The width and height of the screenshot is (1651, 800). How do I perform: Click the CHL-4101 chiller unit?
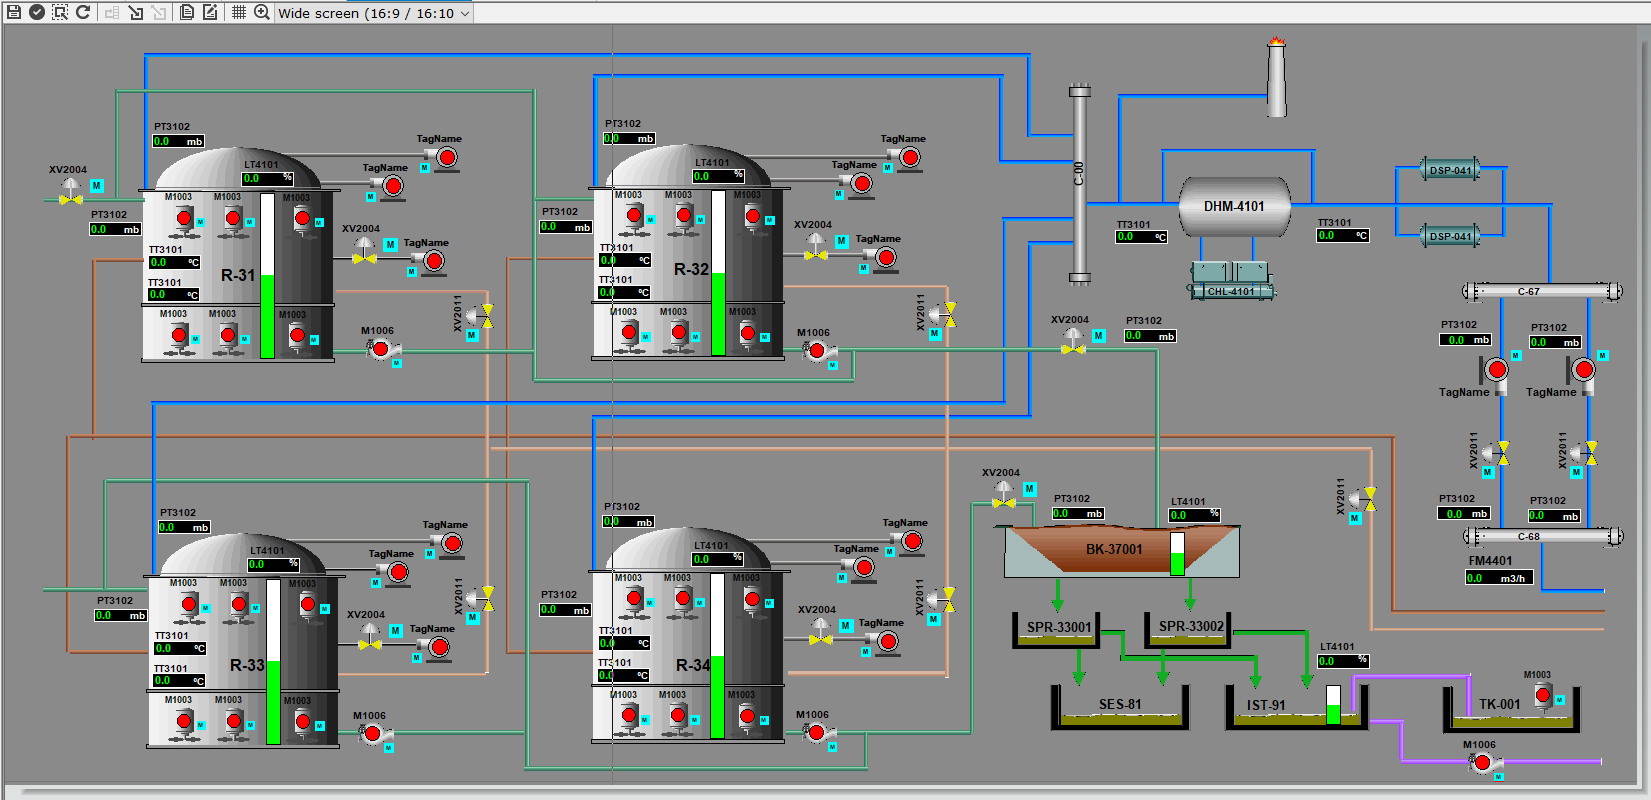(x=1231, y=281)
